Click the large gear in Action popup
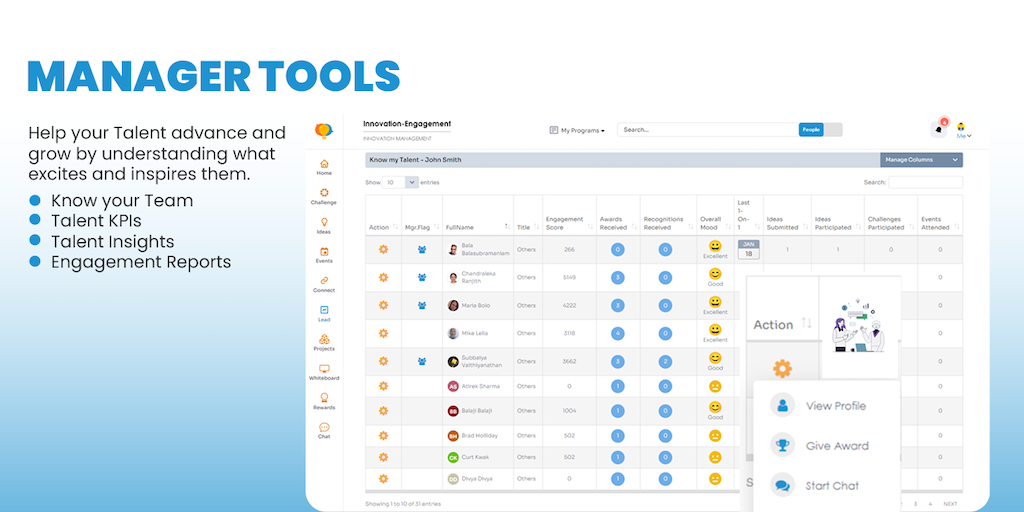This screenshot has height=512, width=1024. 782,368
